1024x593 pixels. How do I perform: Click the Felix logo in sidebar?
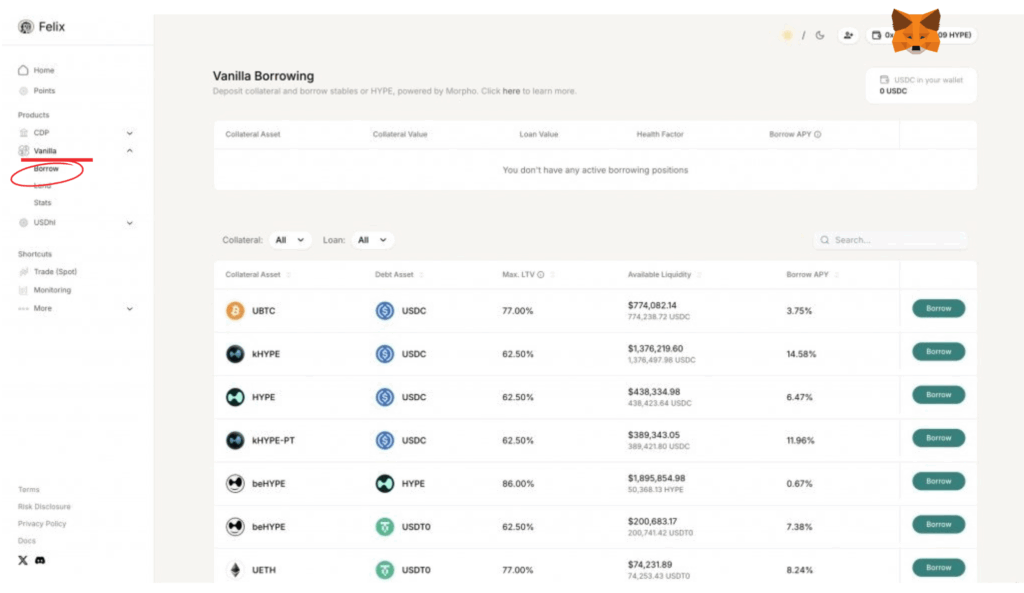click(x=25, y=27)
